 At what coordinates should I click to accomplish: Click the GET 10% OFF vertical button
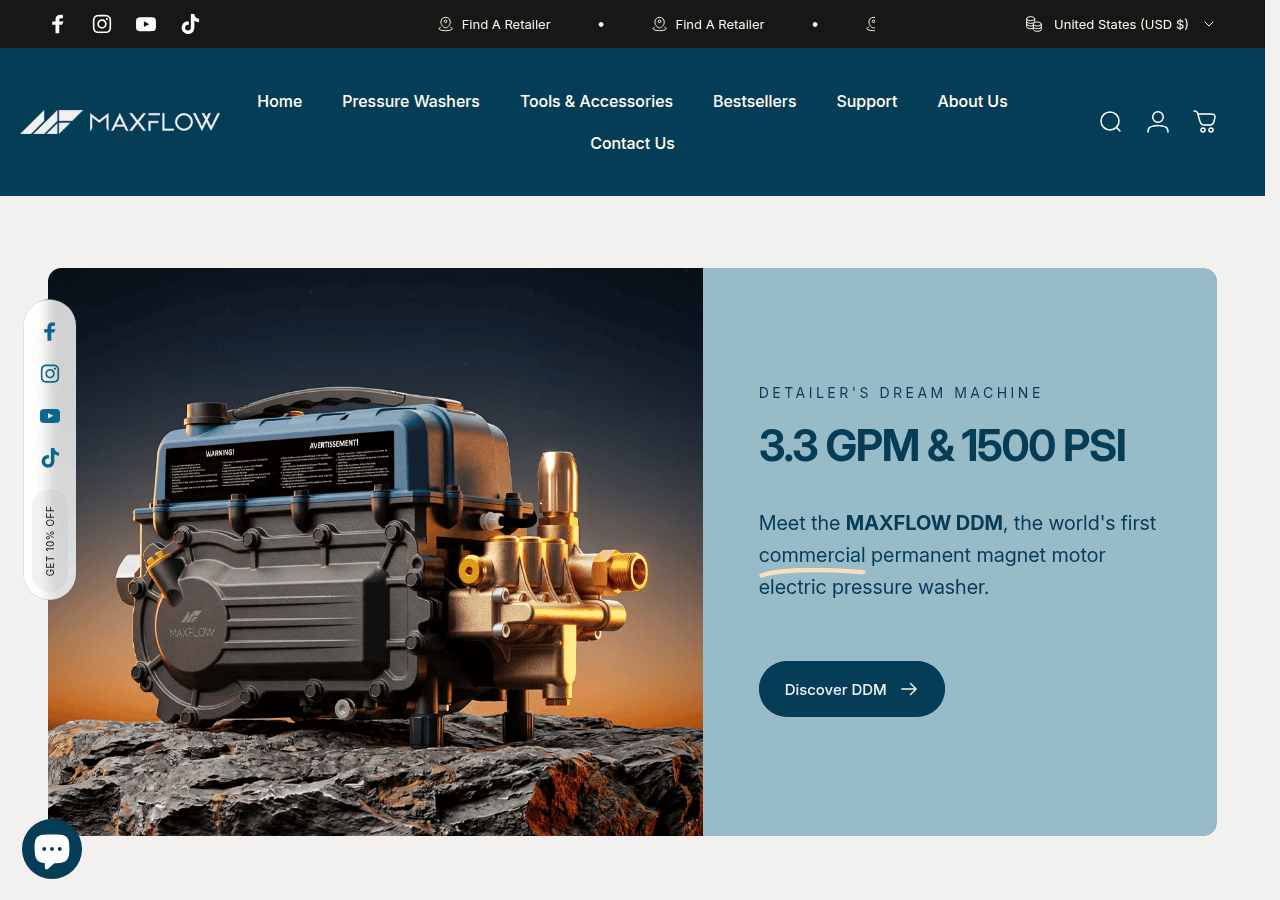coord(50,541)
